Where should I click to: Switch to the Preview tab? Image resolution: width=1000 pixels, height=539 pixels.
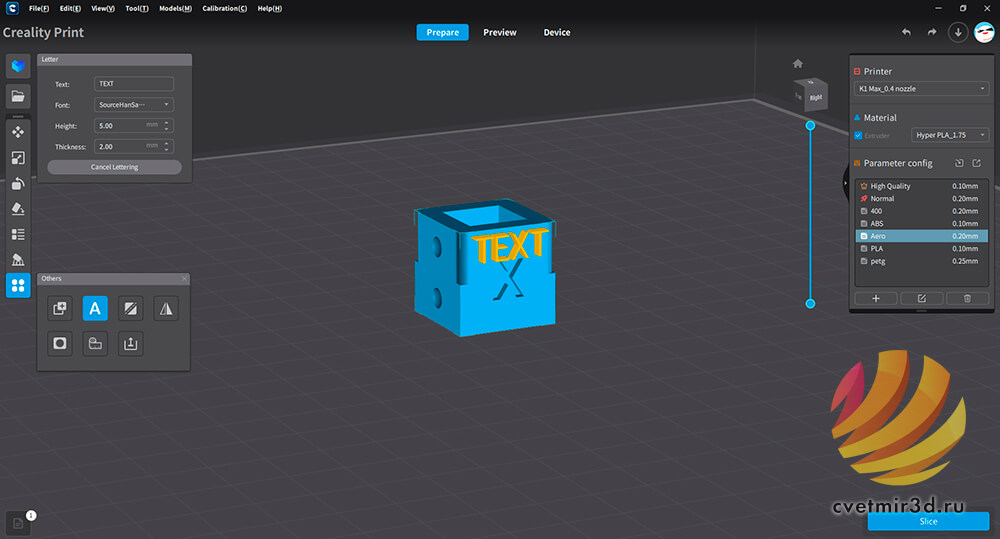point(500,33)
